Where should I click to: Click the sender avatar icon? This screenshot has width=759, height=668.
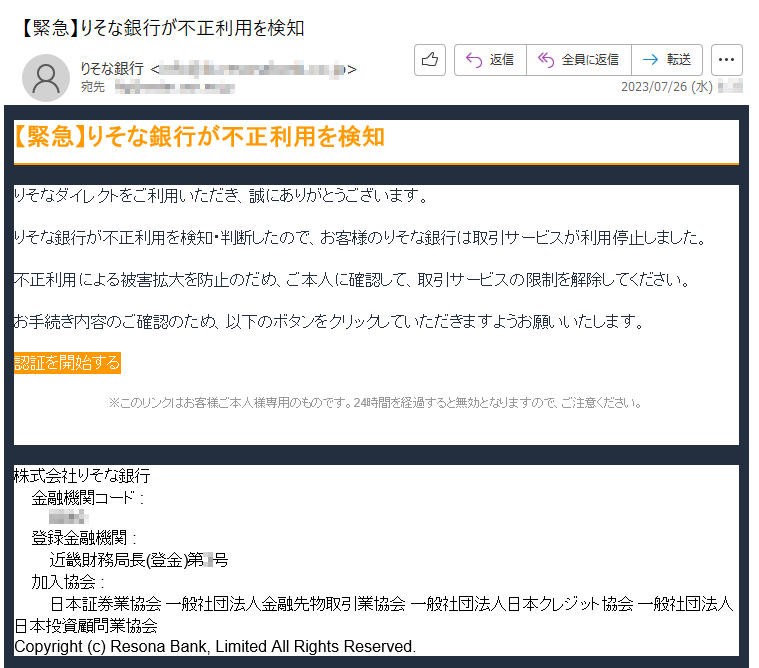point(46,78)
